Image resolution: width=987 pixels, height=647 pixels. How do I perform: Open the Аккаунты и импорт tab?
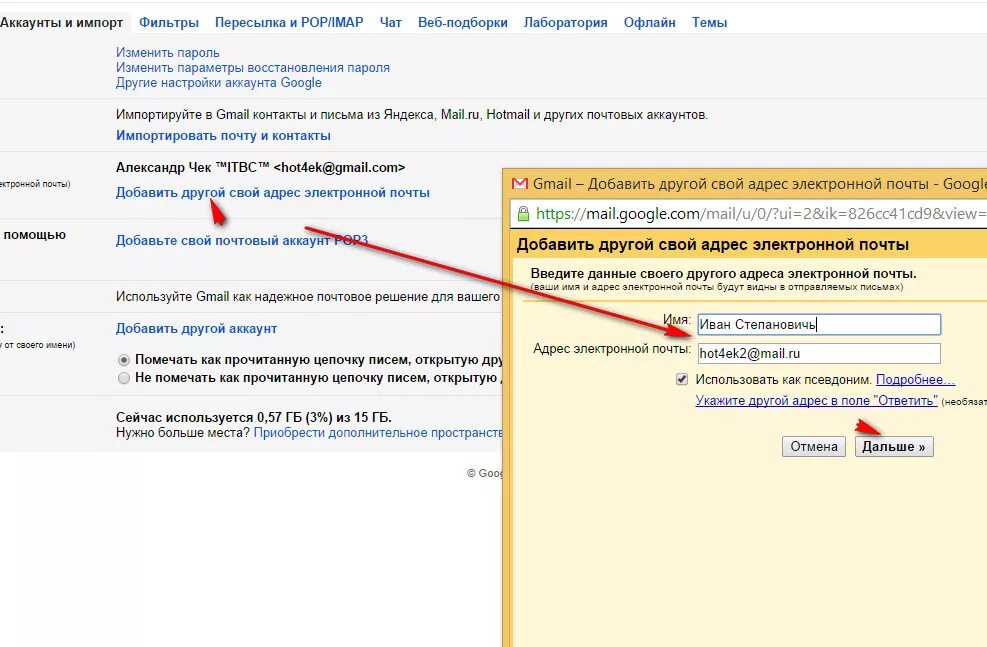coord(62,23)
